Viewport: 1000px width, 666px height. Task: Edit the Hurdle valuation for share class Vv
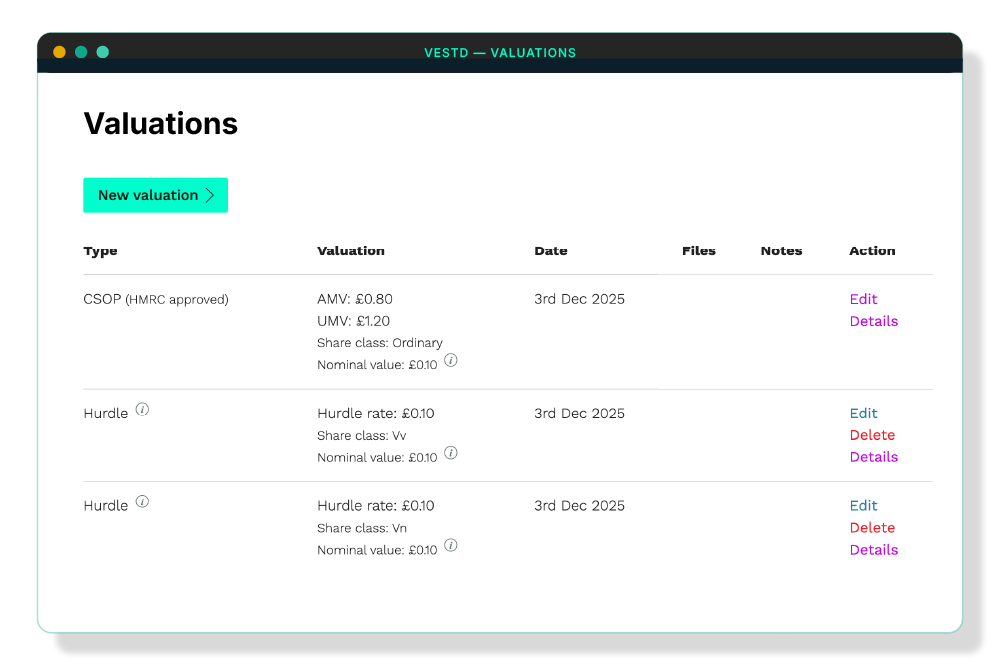(x=864, y=413)
